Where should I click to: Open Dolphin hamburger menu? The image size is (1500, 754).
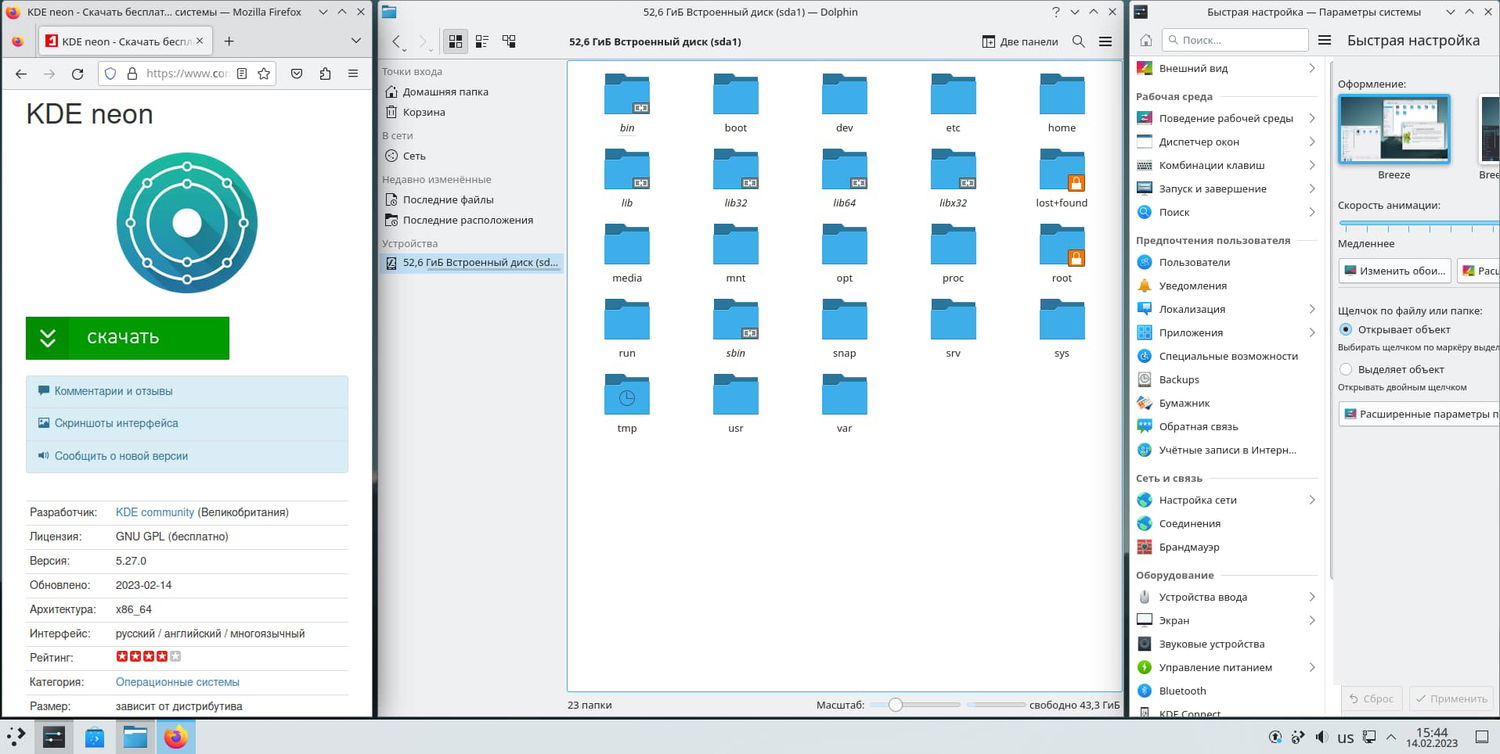coord(1105,42)
